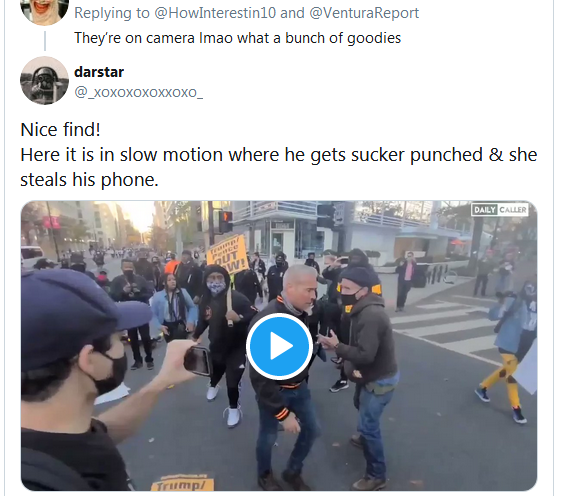Visit the @VenturaReport mention link
This screenshot has height=496, width=586.
tap(364, 13)
